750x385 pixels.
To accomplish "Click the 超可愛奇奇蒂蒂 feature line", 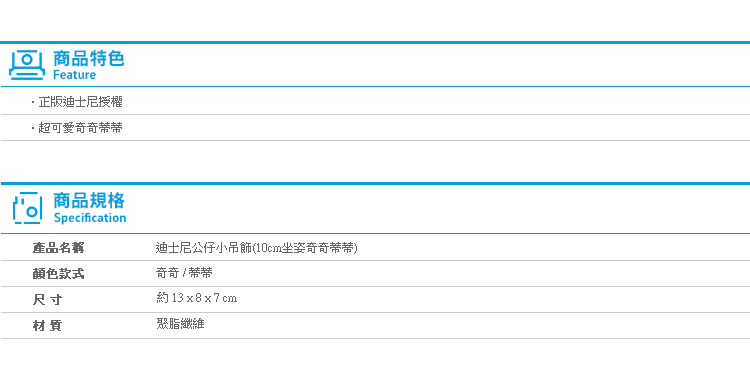I will click(x=80, y=128).
